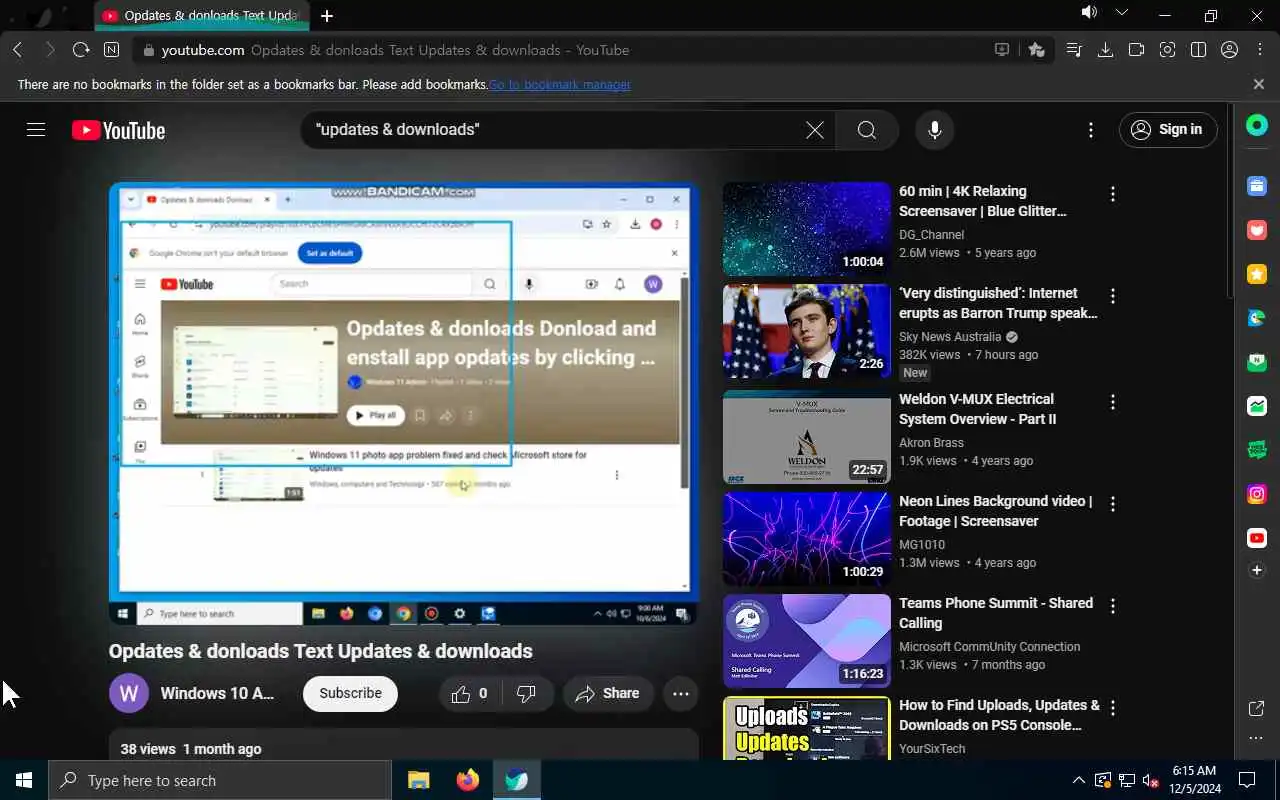
Task: Open Naver Mail green envelope sidebar icon
Action: [x=1257, y=362]
